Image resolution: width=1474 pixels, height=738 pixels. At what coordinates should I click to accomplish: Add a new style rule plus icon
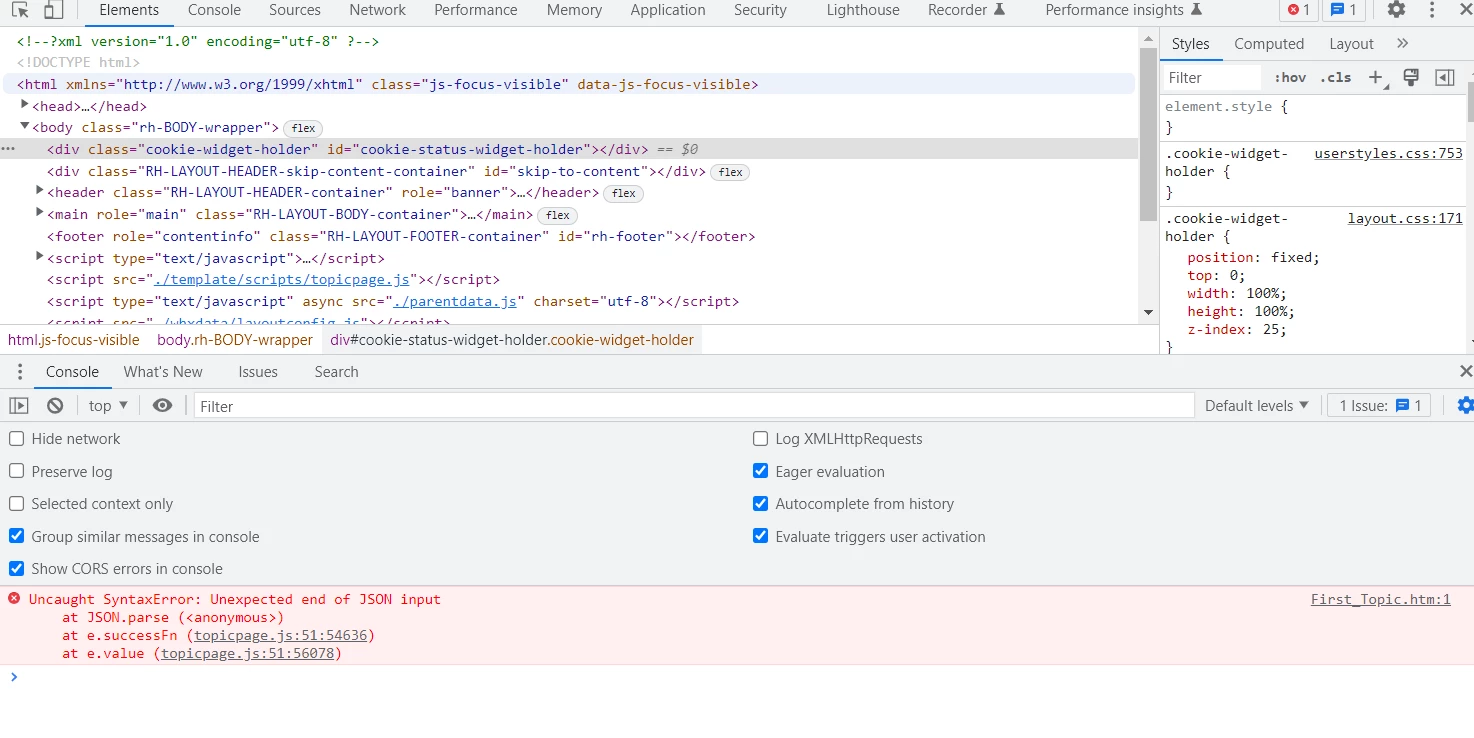click(1376, 77)
